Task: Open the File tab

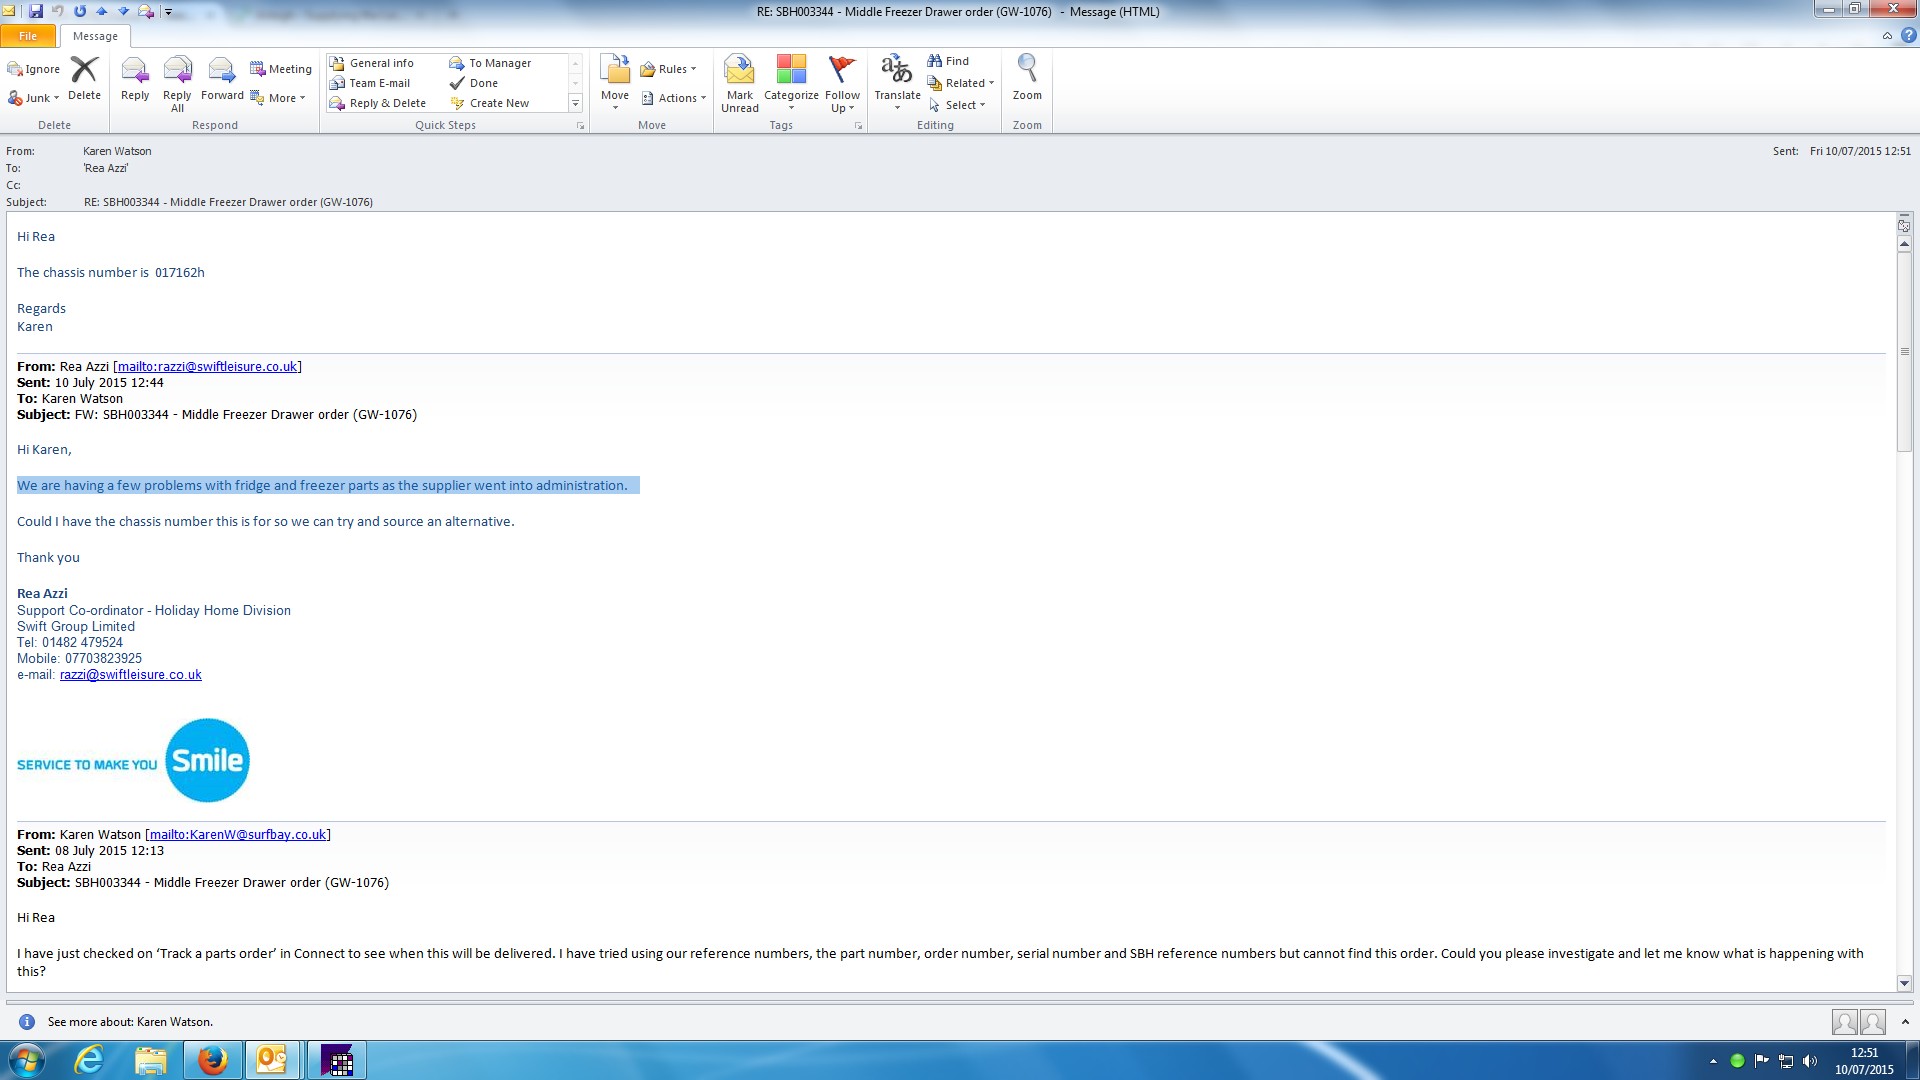Action: click(28, 36)
